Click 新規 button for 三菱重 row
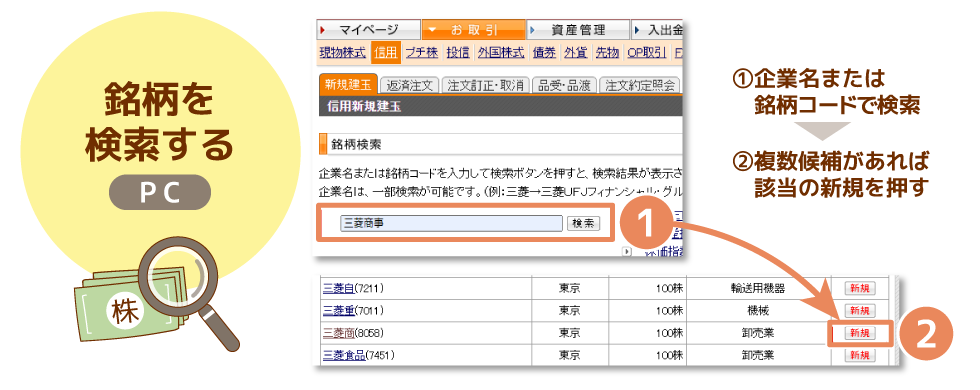Viewport: 980px width, 390px height. [x=860, y=311]
